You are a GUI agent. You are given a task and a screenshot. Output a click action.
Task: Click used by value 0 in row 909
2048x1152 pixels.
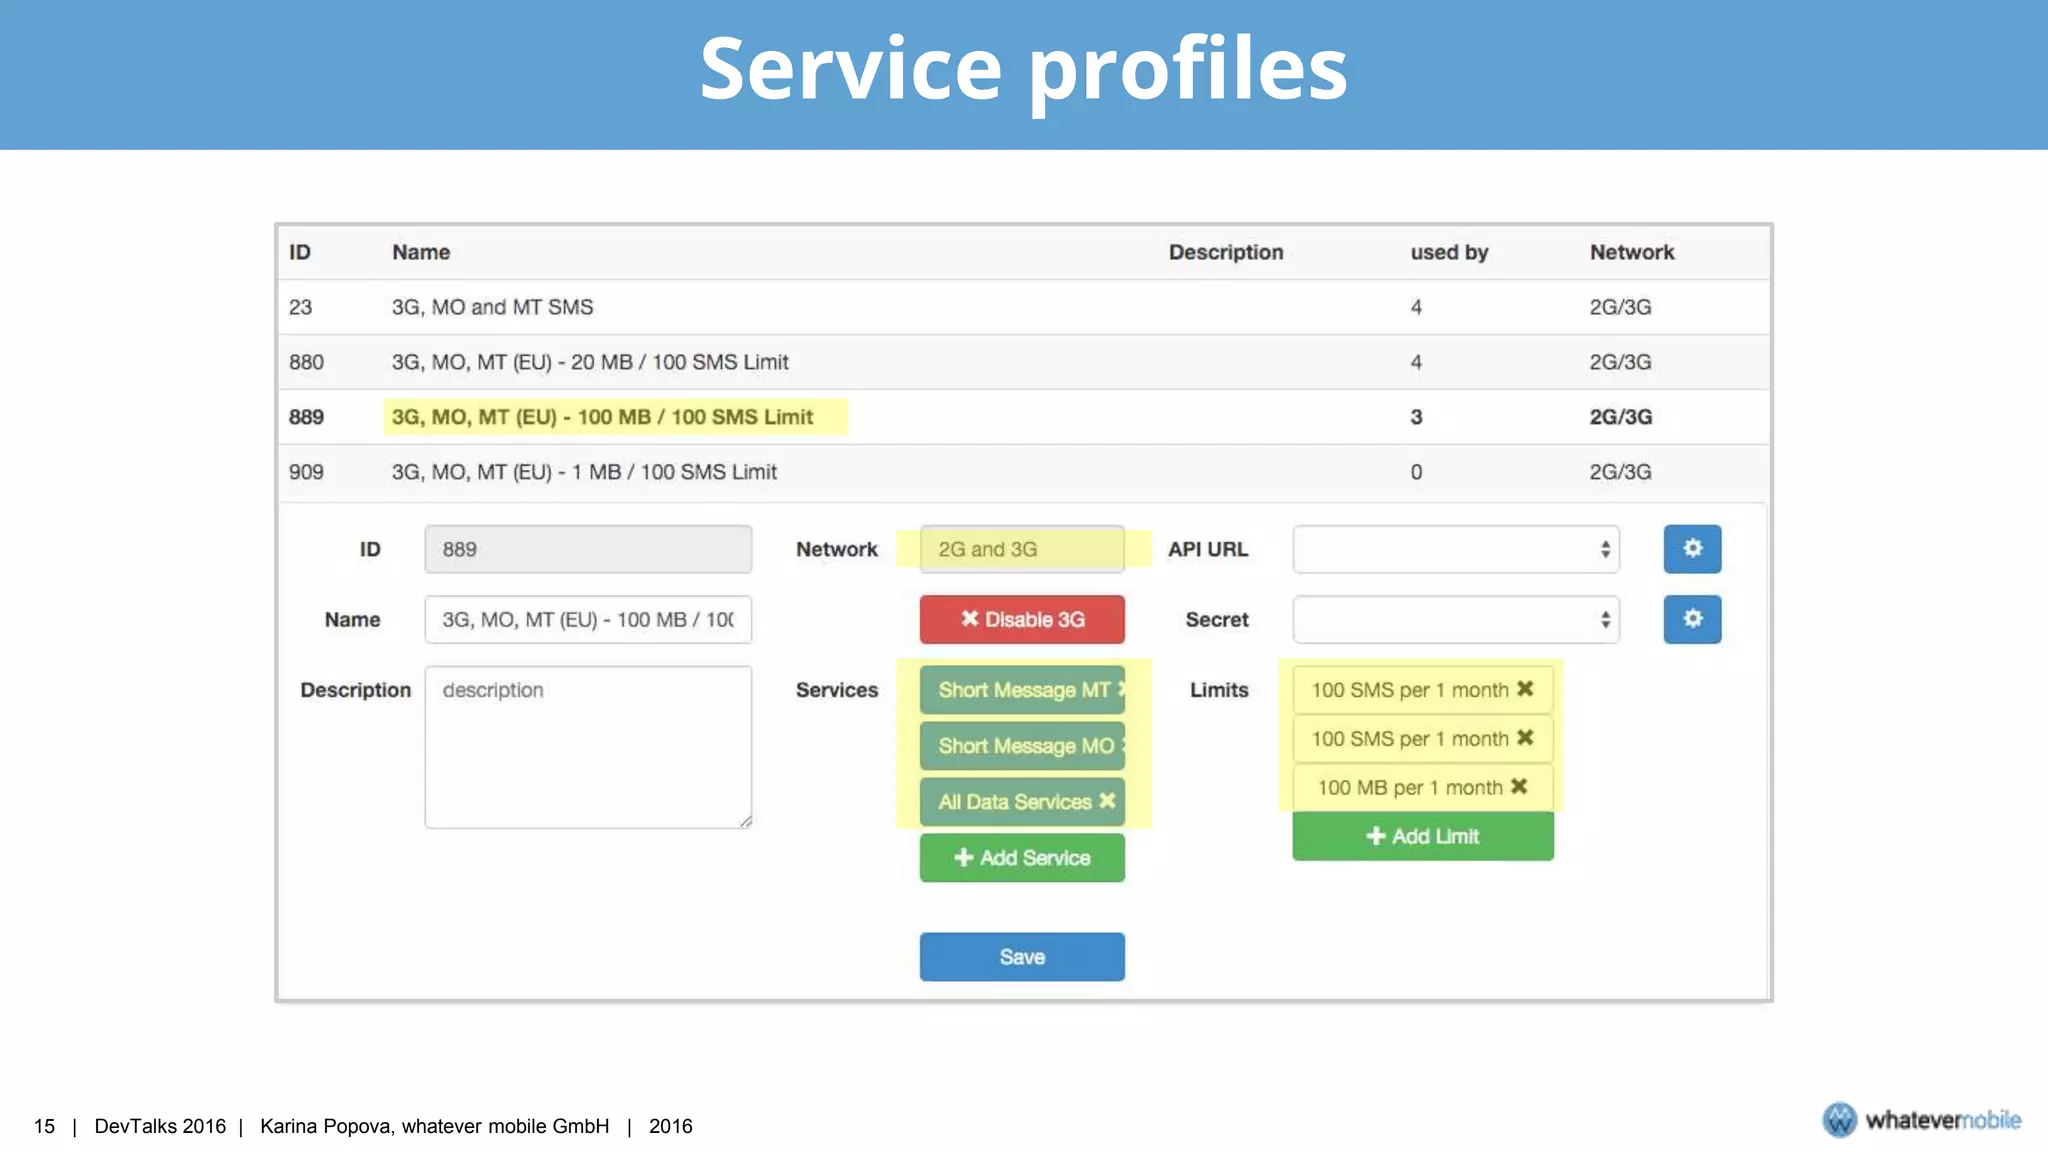tap(1416, 472)
